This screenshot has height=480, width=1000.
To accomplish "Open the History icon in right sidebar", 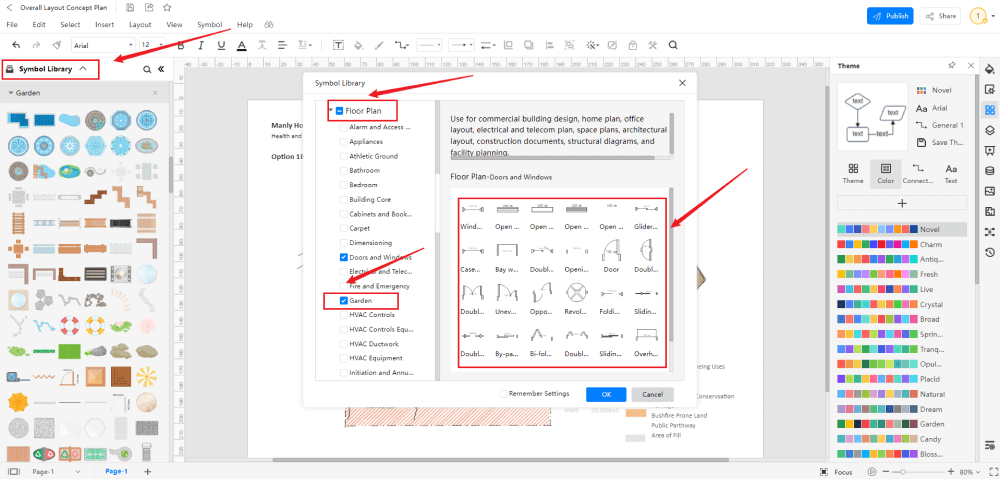I will click(x=989, y=252).
